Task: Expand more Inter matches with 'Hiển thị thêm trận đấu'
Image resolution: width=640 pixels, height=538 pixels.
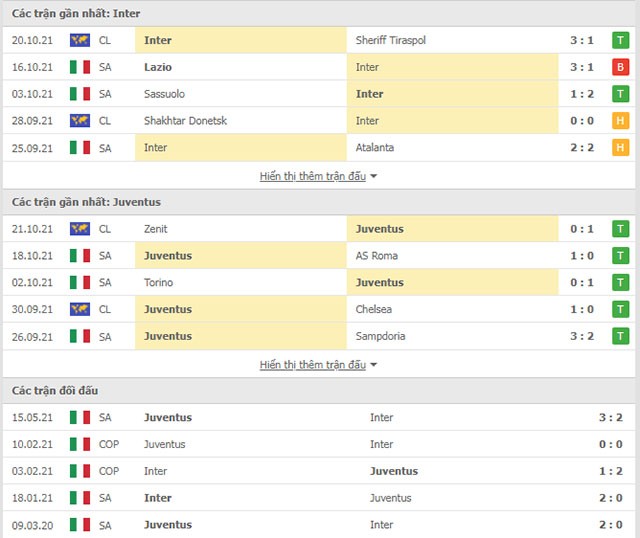Action: coord(312,176)
